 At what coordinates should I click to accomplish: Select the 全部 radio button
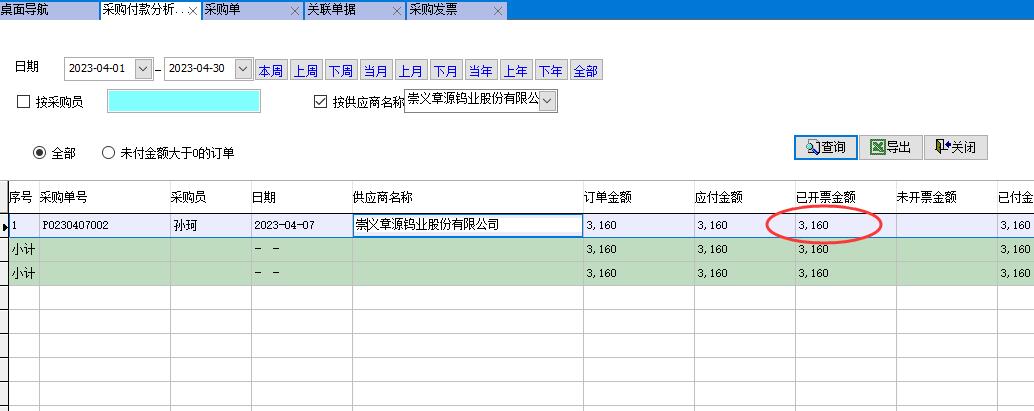tap(40, 153)
